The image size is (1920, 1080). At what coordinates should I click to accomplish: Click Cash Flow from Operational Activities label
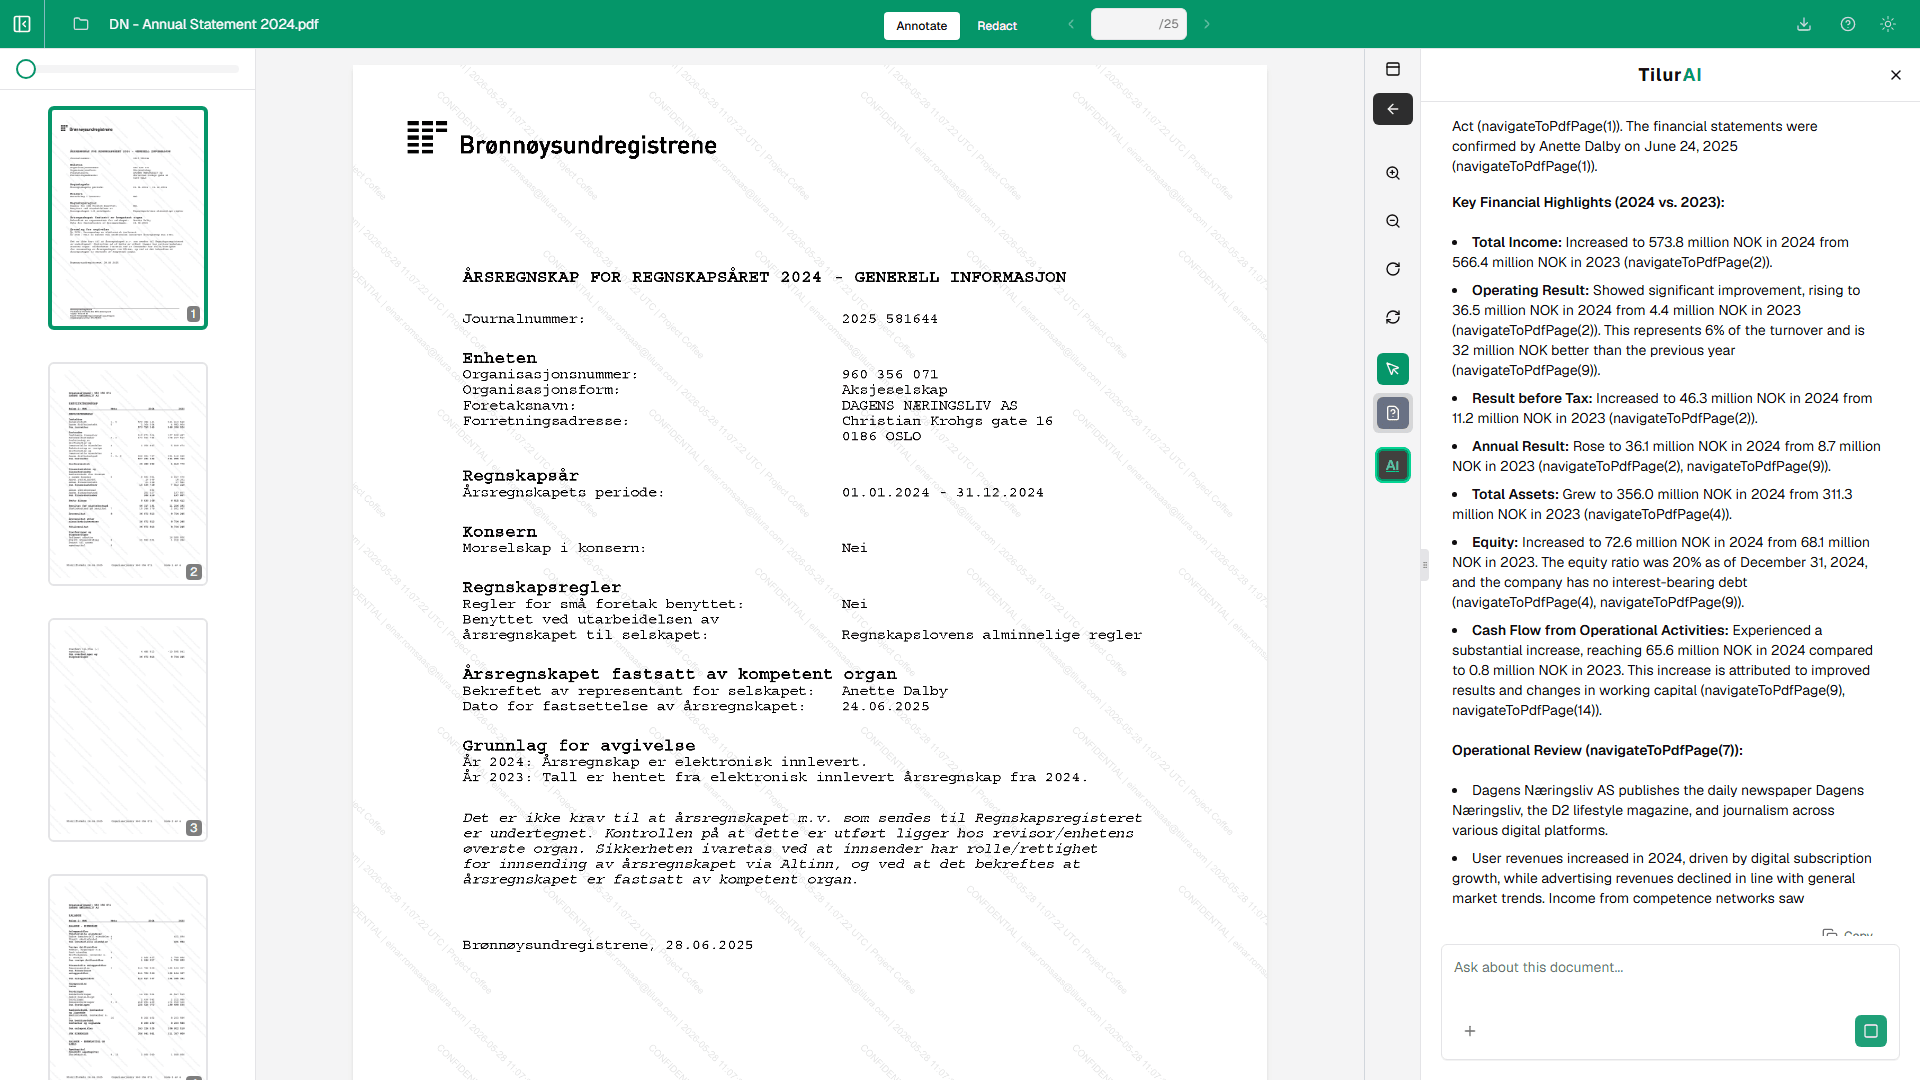[1600, 630]
